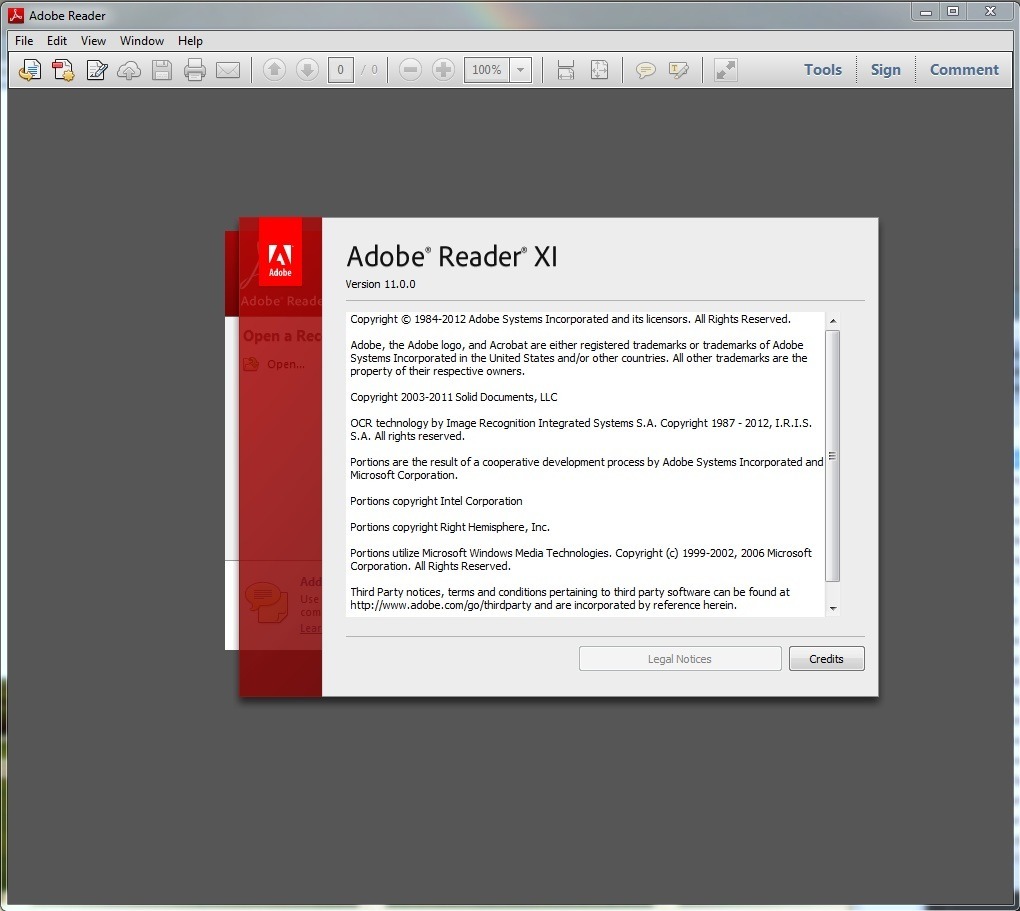
Task: Click the Open file toolbar icon
Action: 30,70
